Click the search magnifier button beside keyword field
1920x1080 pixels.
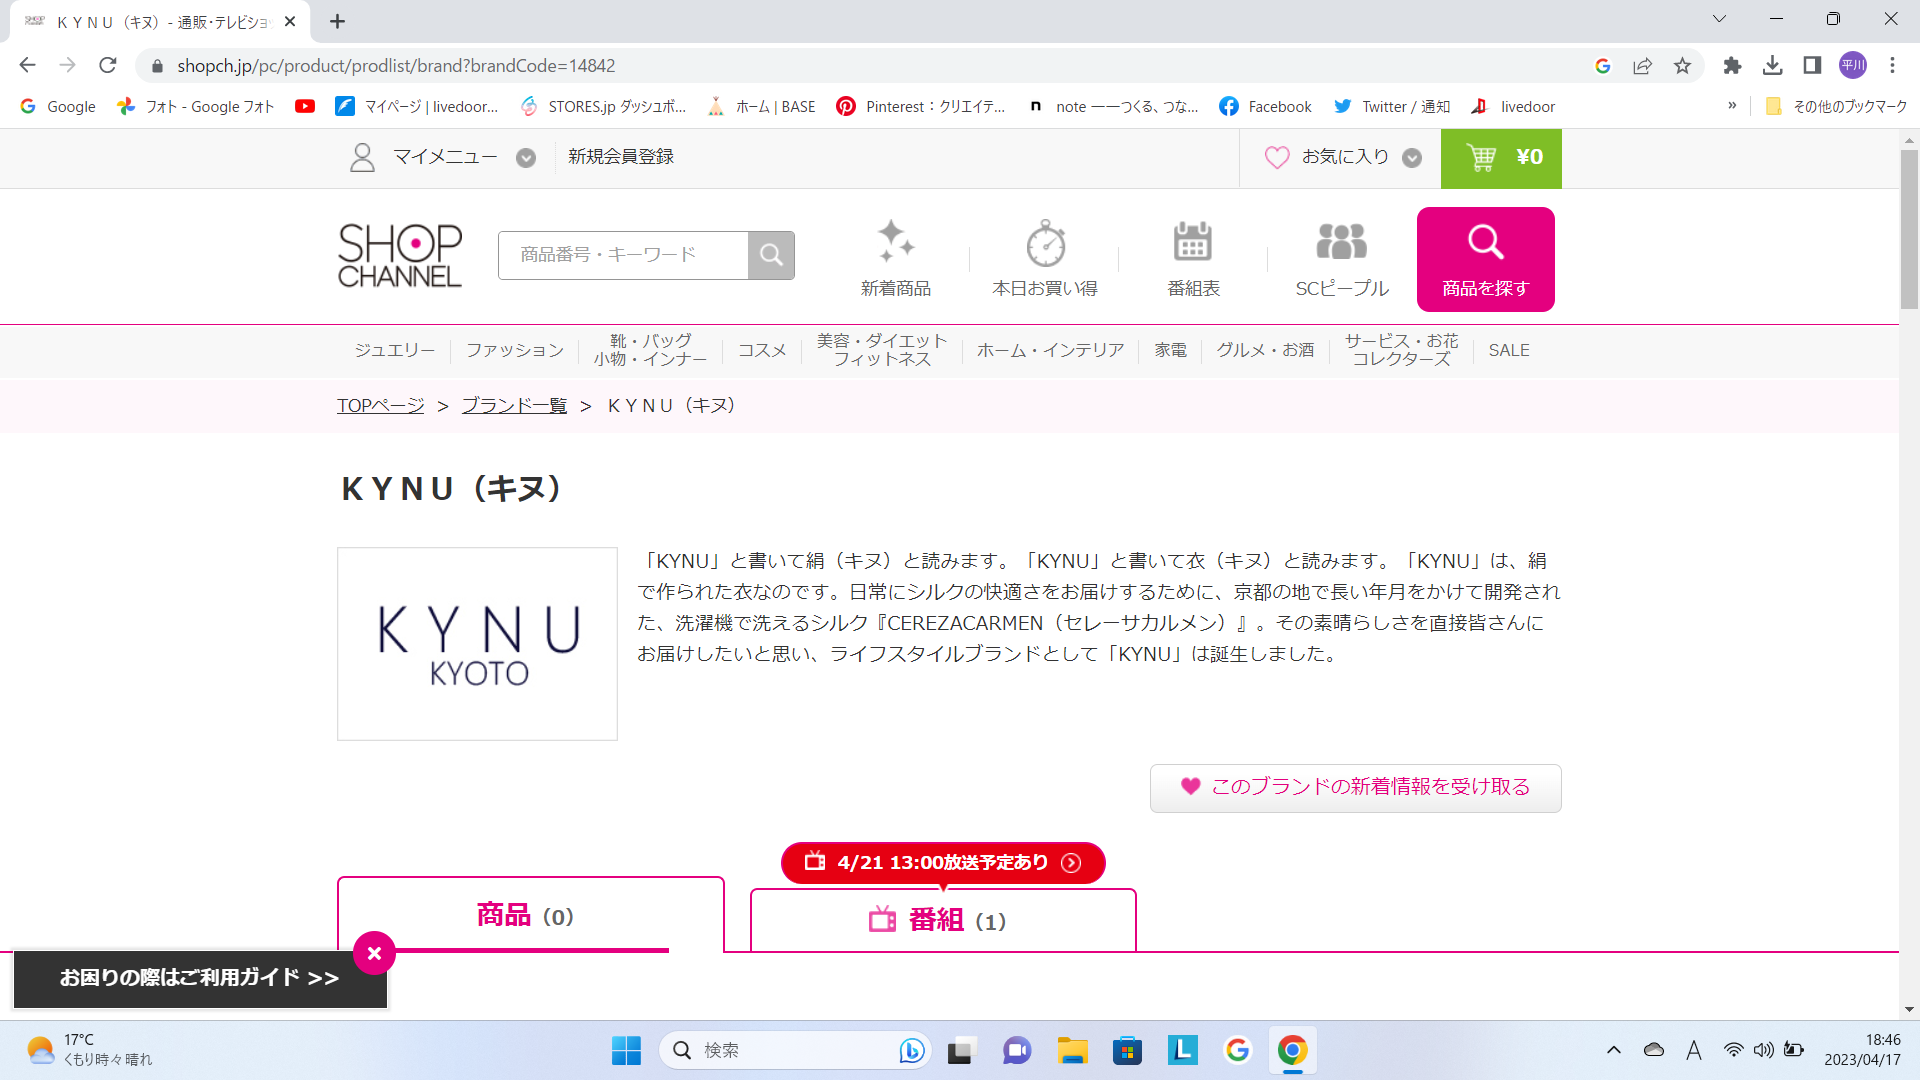click(771, 255)
